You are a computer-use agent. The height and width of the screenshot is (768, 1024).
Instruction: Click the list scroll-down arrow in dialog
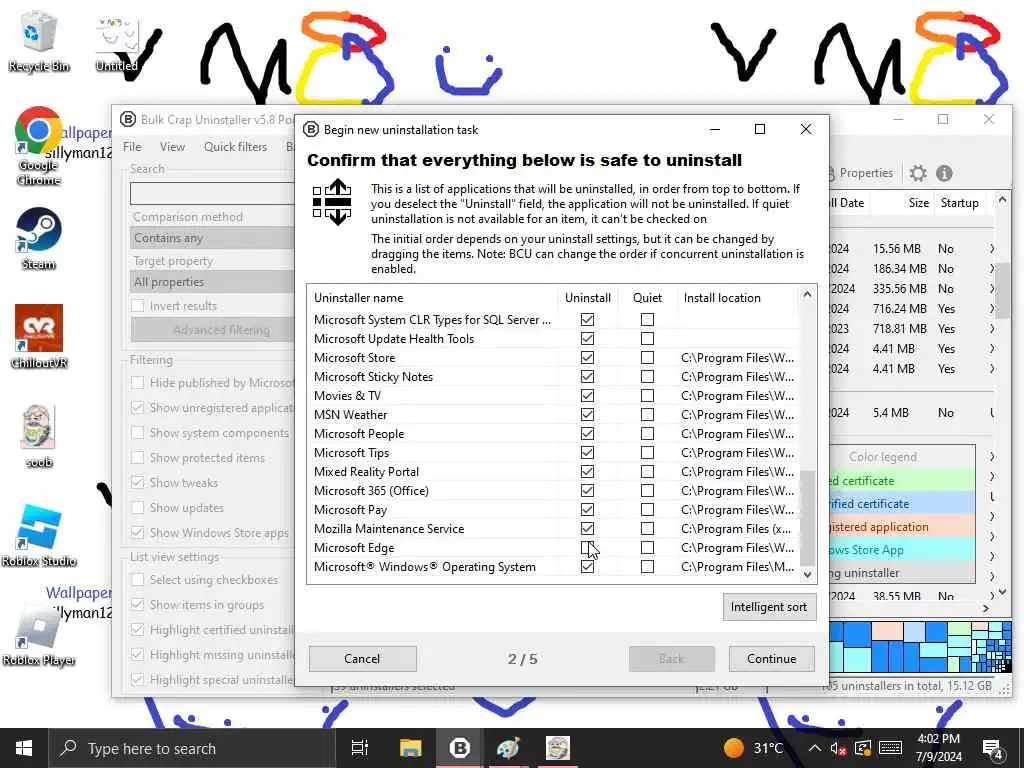coord(808,575)
